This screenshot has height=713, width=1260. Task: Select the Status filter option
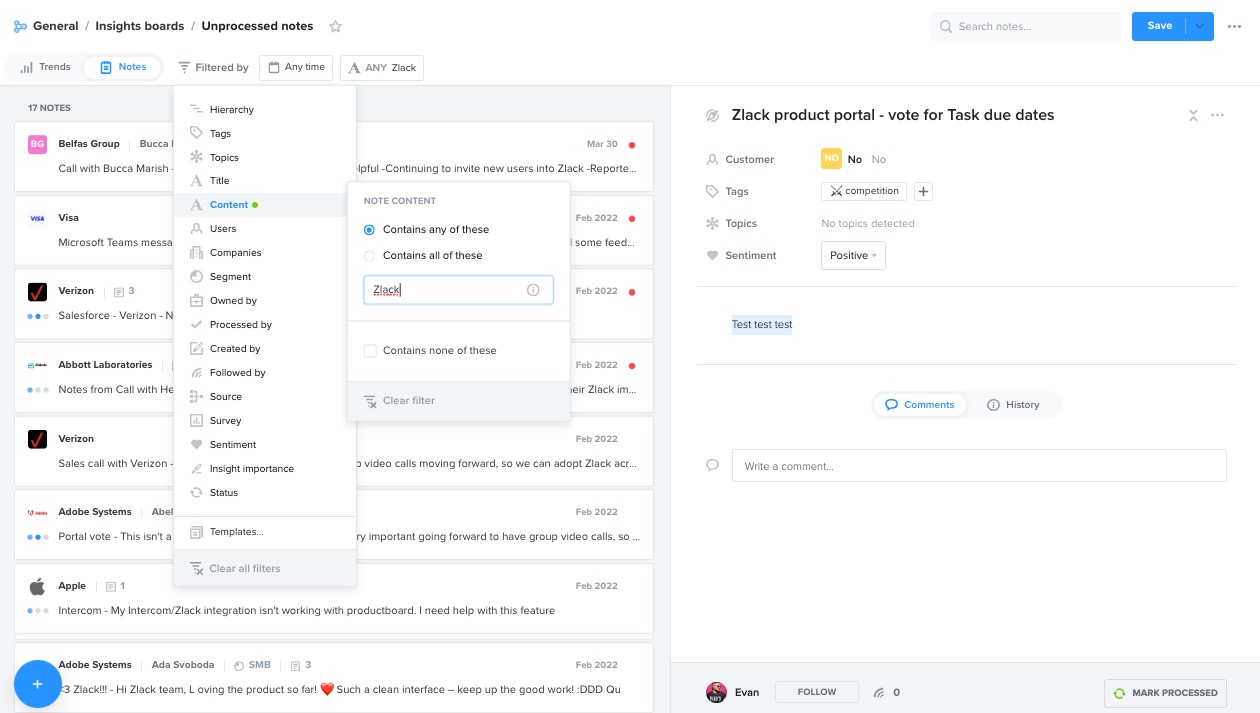coord(264,492)
